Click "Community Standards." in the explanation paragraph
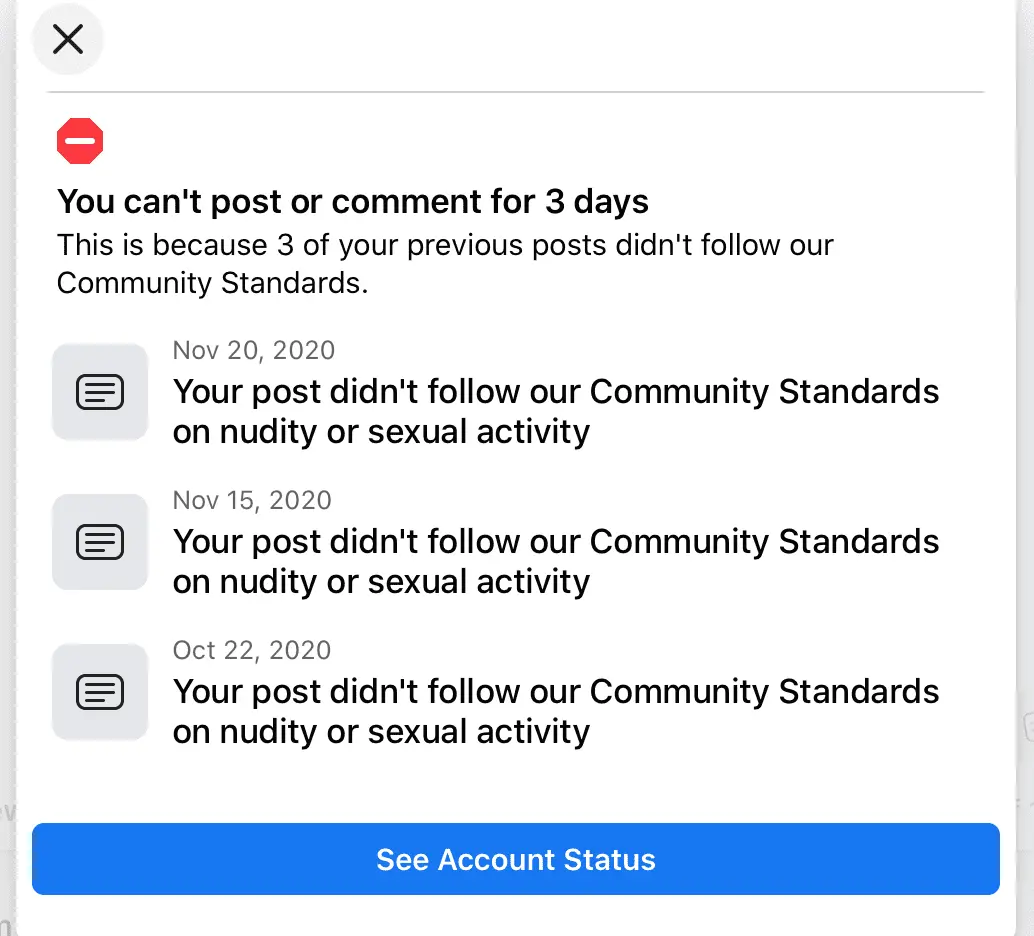 point(212,283)
